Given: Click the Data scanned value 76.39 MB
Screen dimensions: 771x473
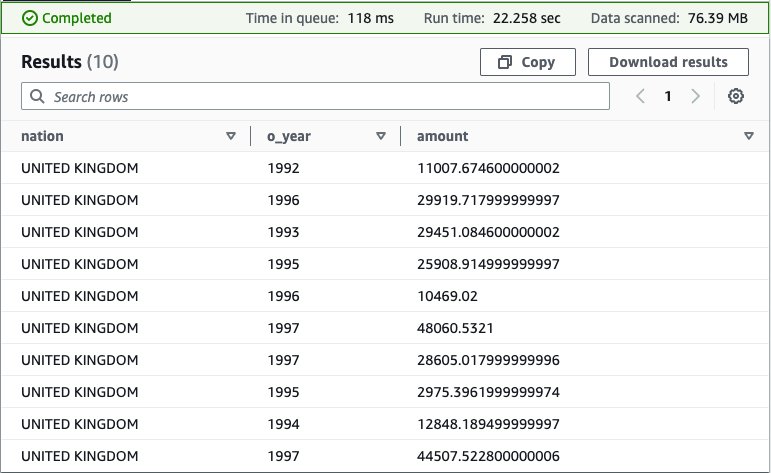Looking at the screenshot, I should [717, 18].
